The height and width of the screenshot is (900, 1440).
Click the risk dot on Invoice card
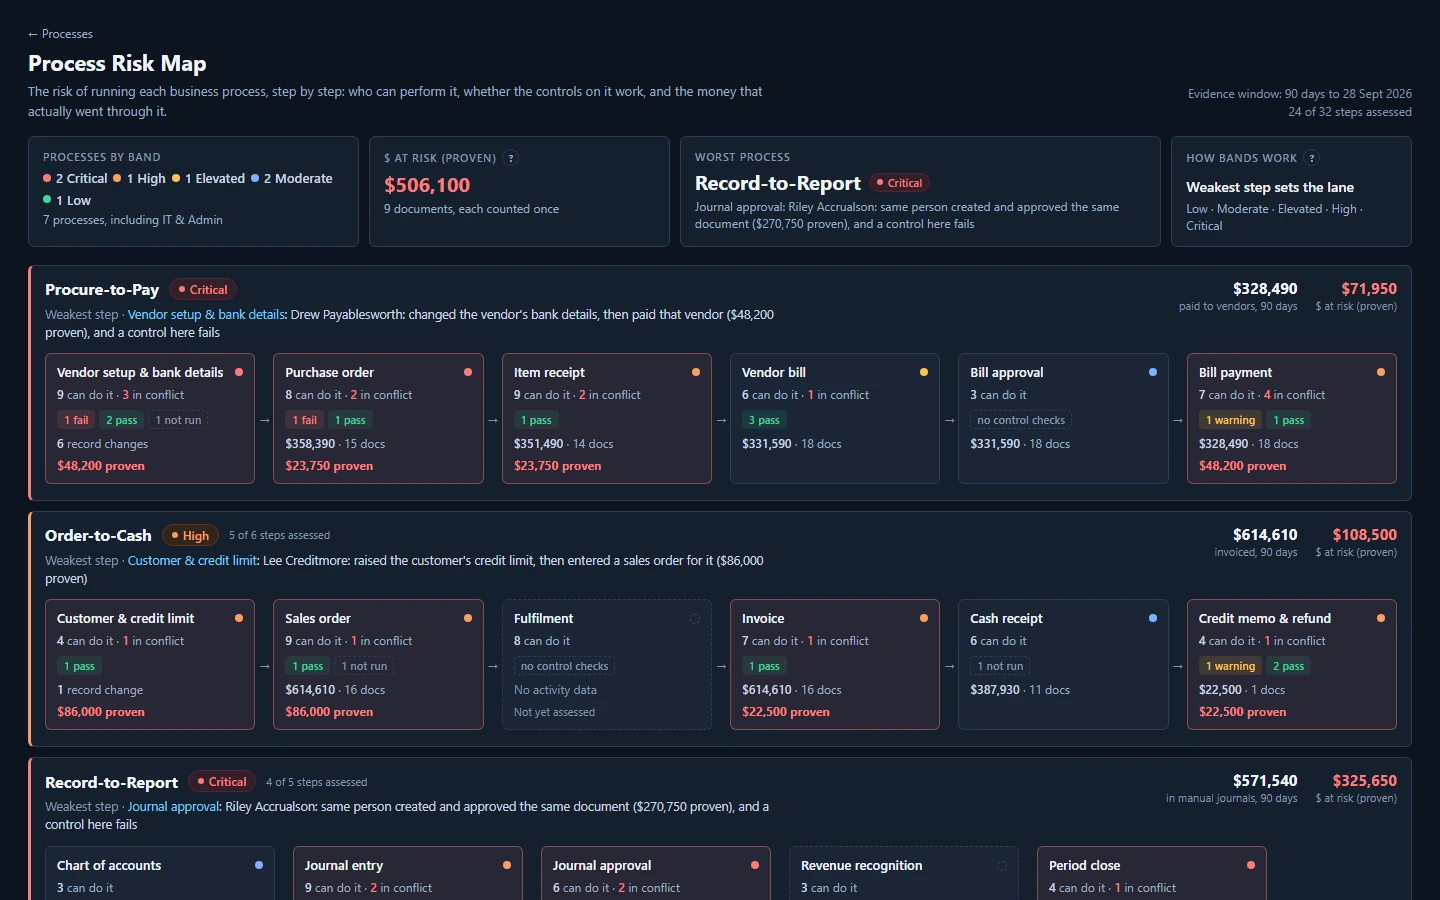(x=924, y=618)
